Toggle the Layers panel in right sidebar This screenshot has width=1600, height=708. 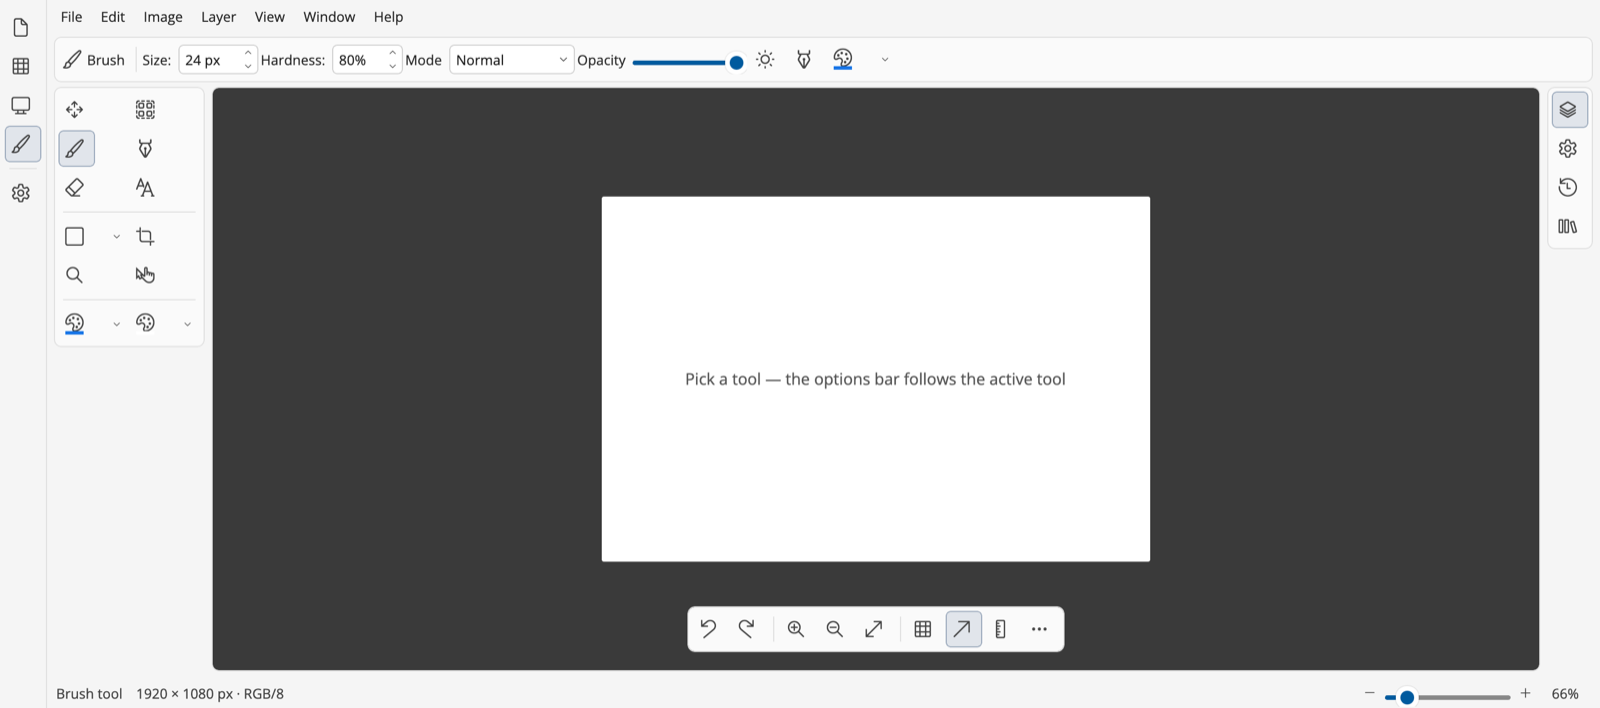pyautogui.click(x=1569, y=110)
